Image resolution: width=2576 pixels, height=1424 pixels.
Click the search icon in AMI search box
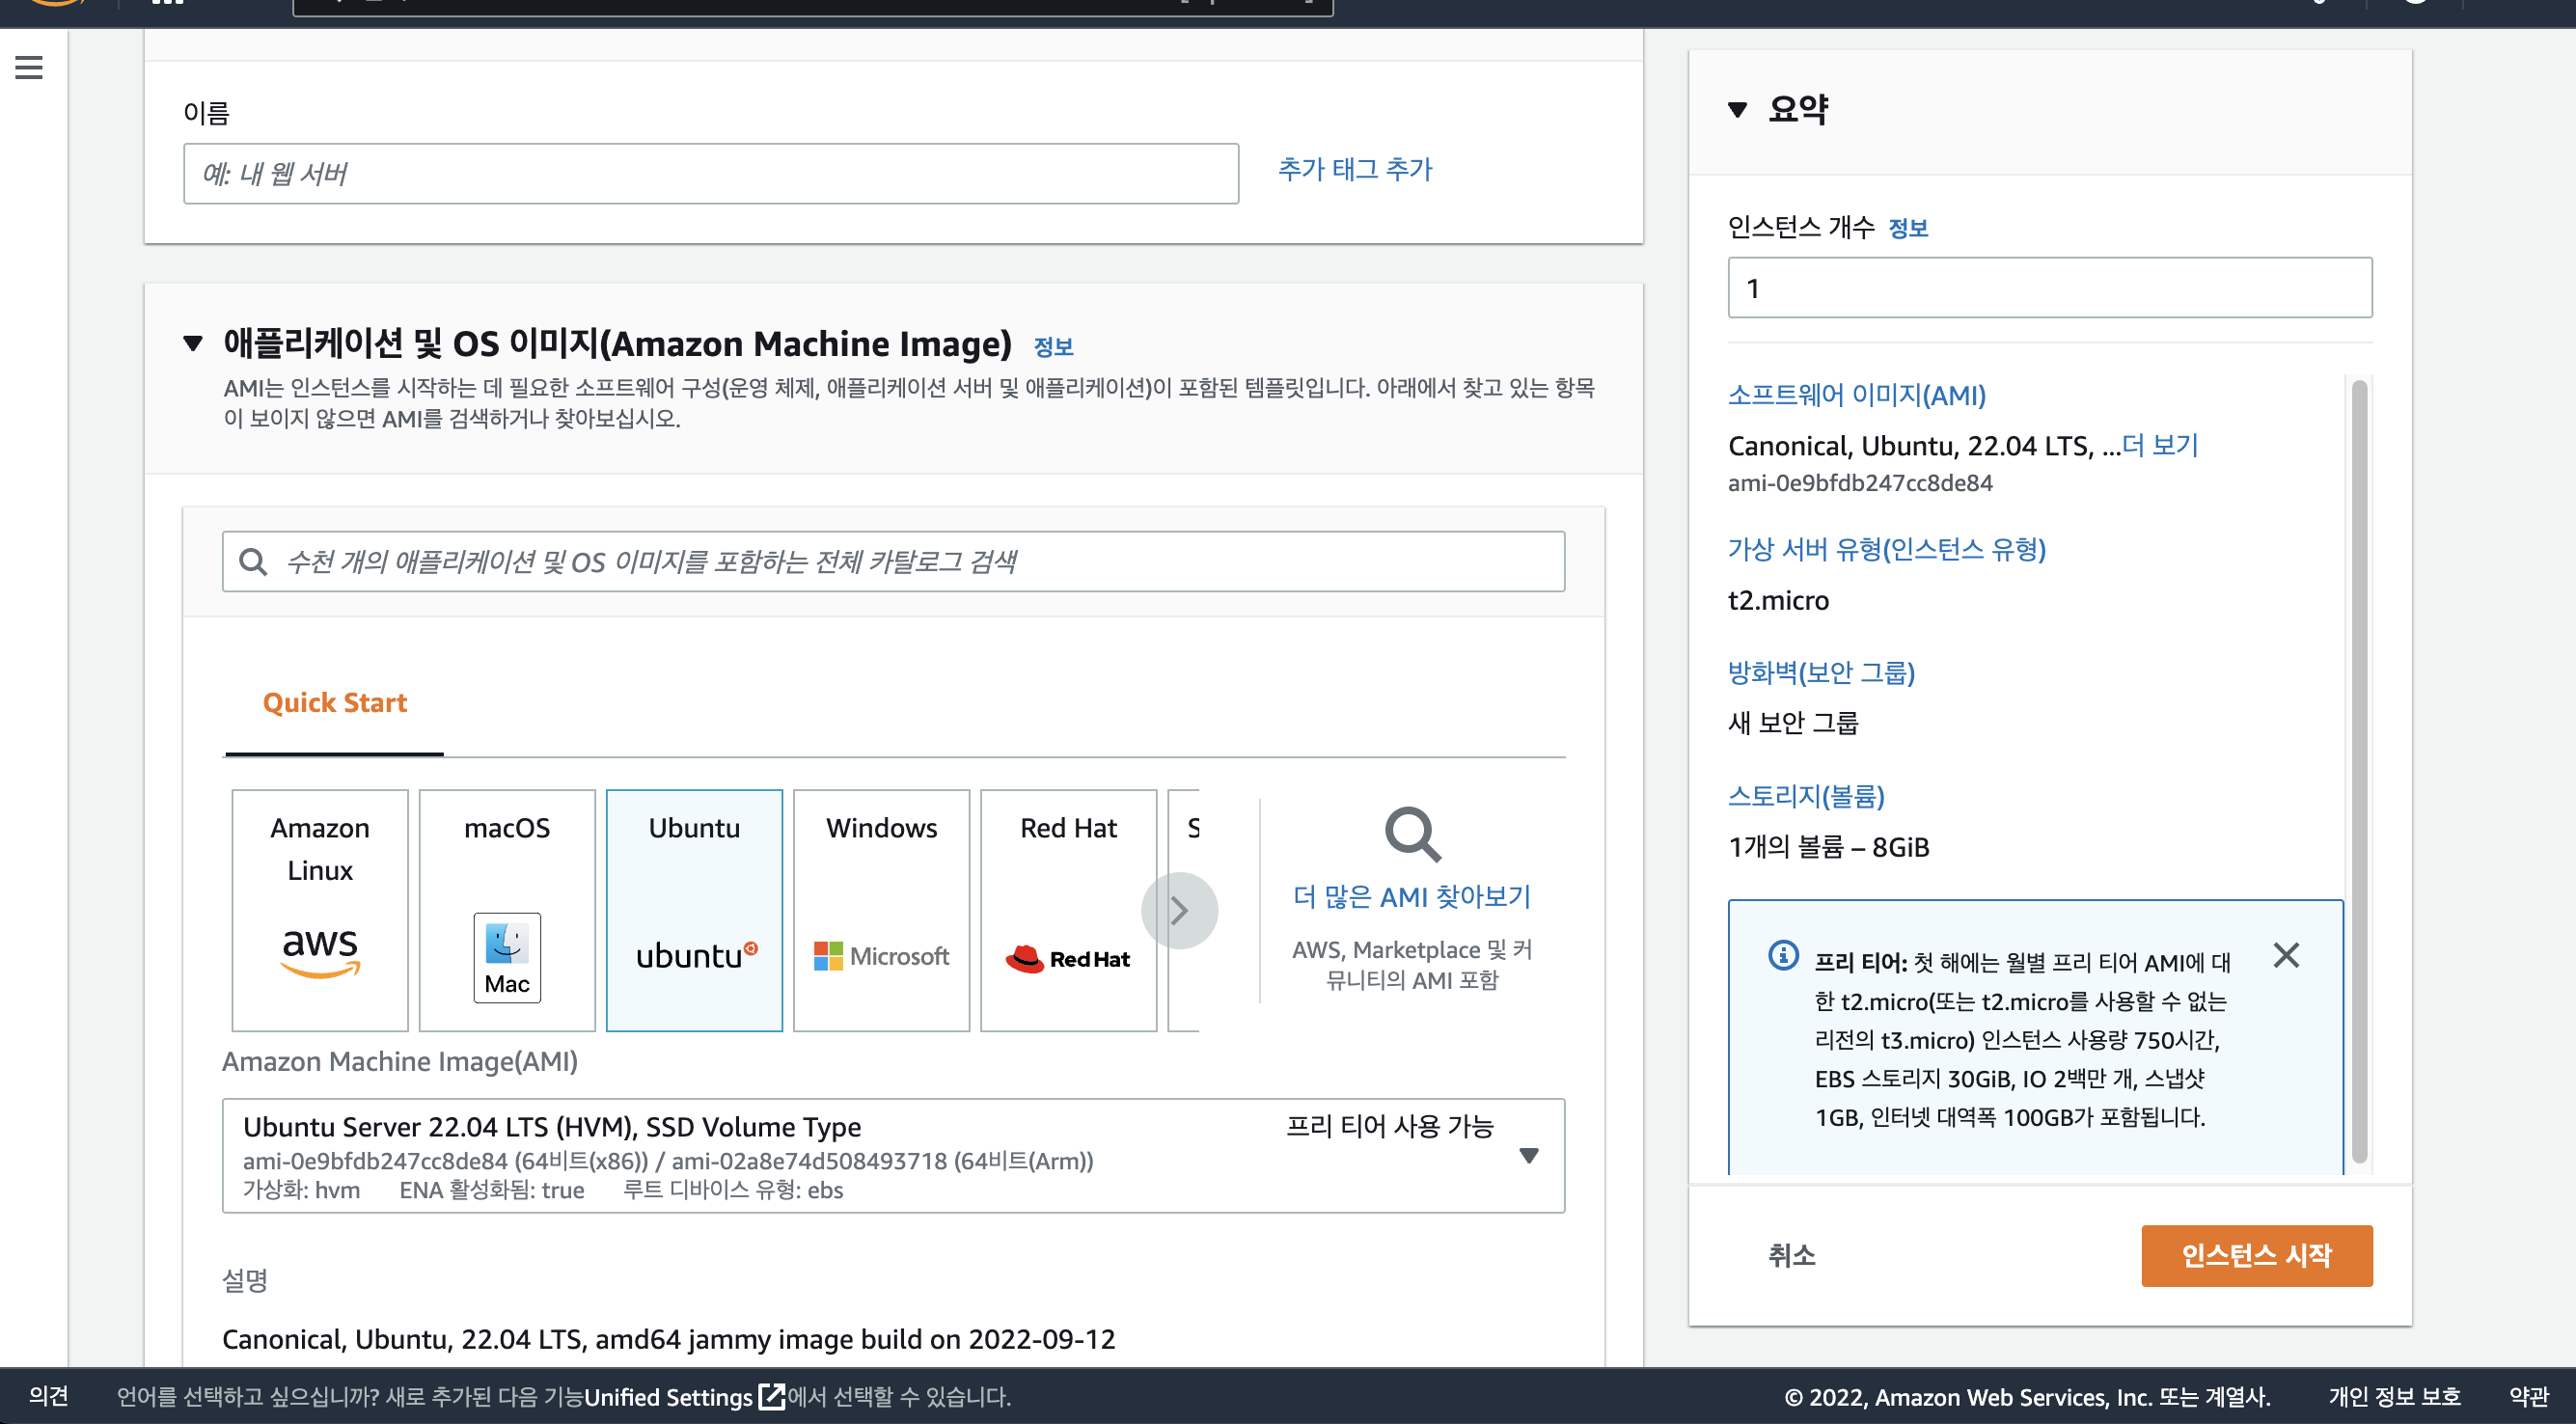point(253,561)
